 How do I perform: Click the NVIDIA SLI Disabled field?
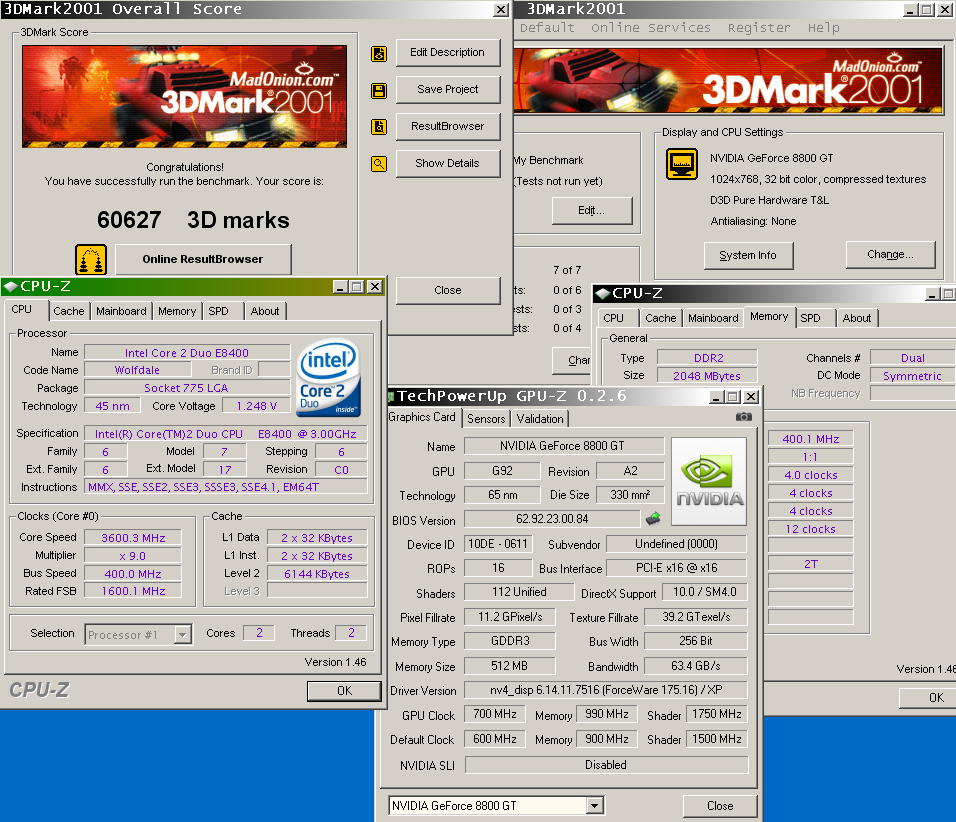click(606, 765)
